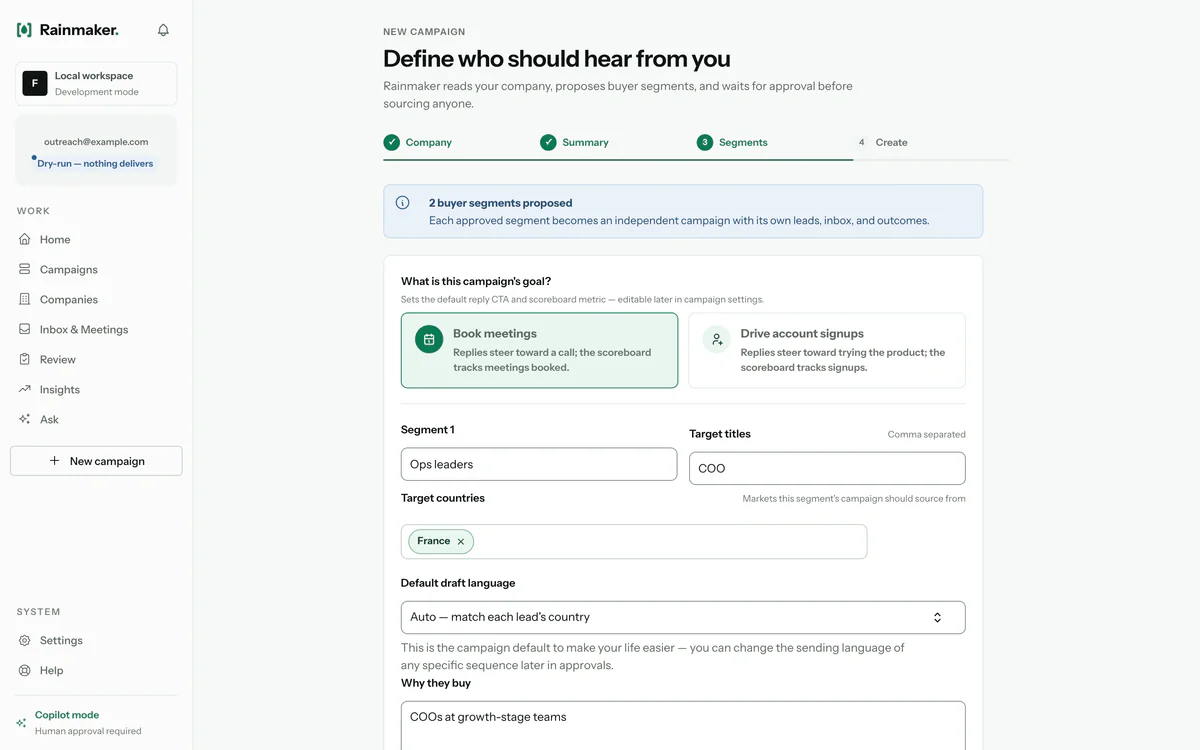This screenshot has height=750, width=1200.
Task: Open Settings in the sidebar
Action: (96, 640)
